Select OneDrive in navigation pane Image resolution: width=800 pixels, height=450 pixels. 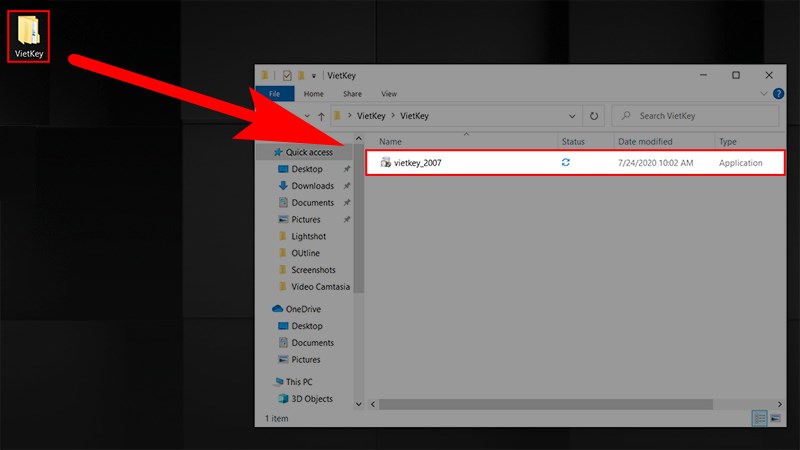(x=303, y=309)
